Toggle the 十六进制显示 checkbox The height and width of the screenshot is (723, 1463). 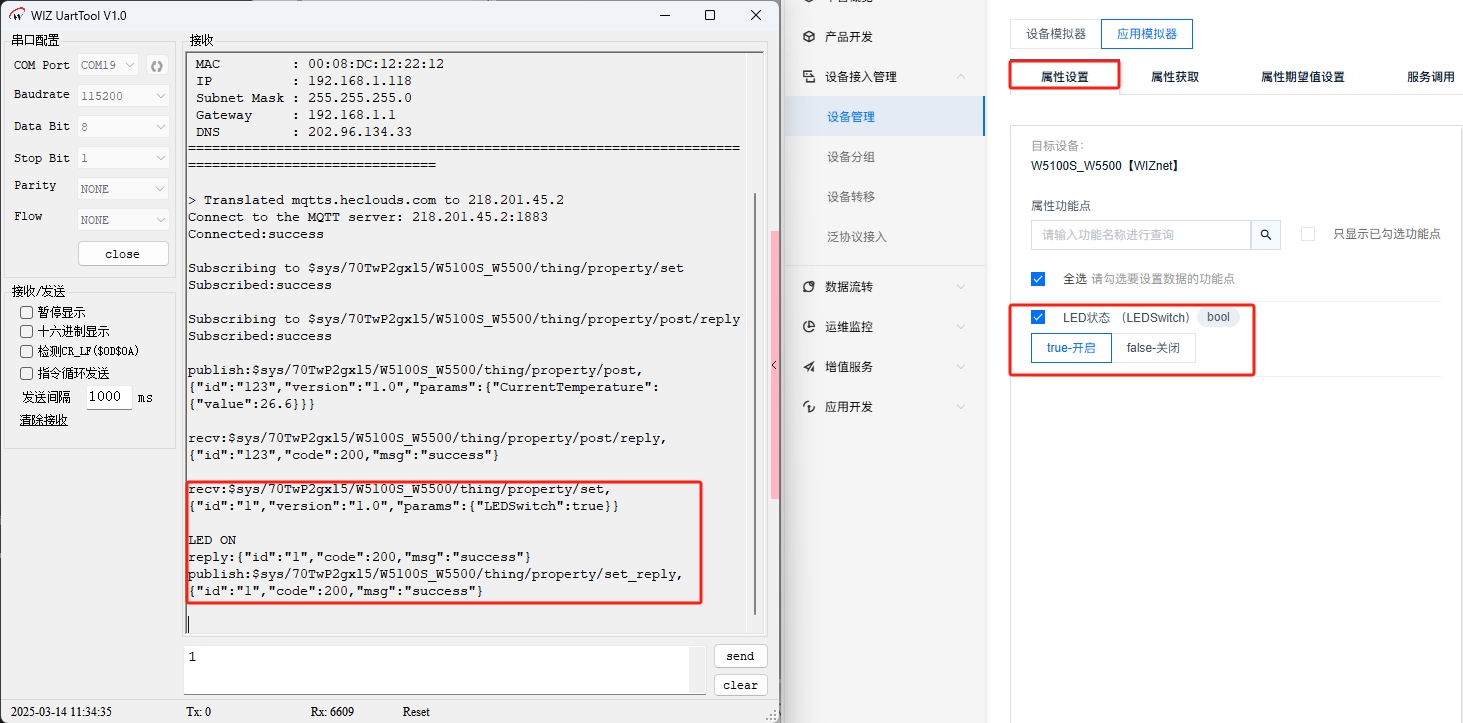click(x=27, y=332)
